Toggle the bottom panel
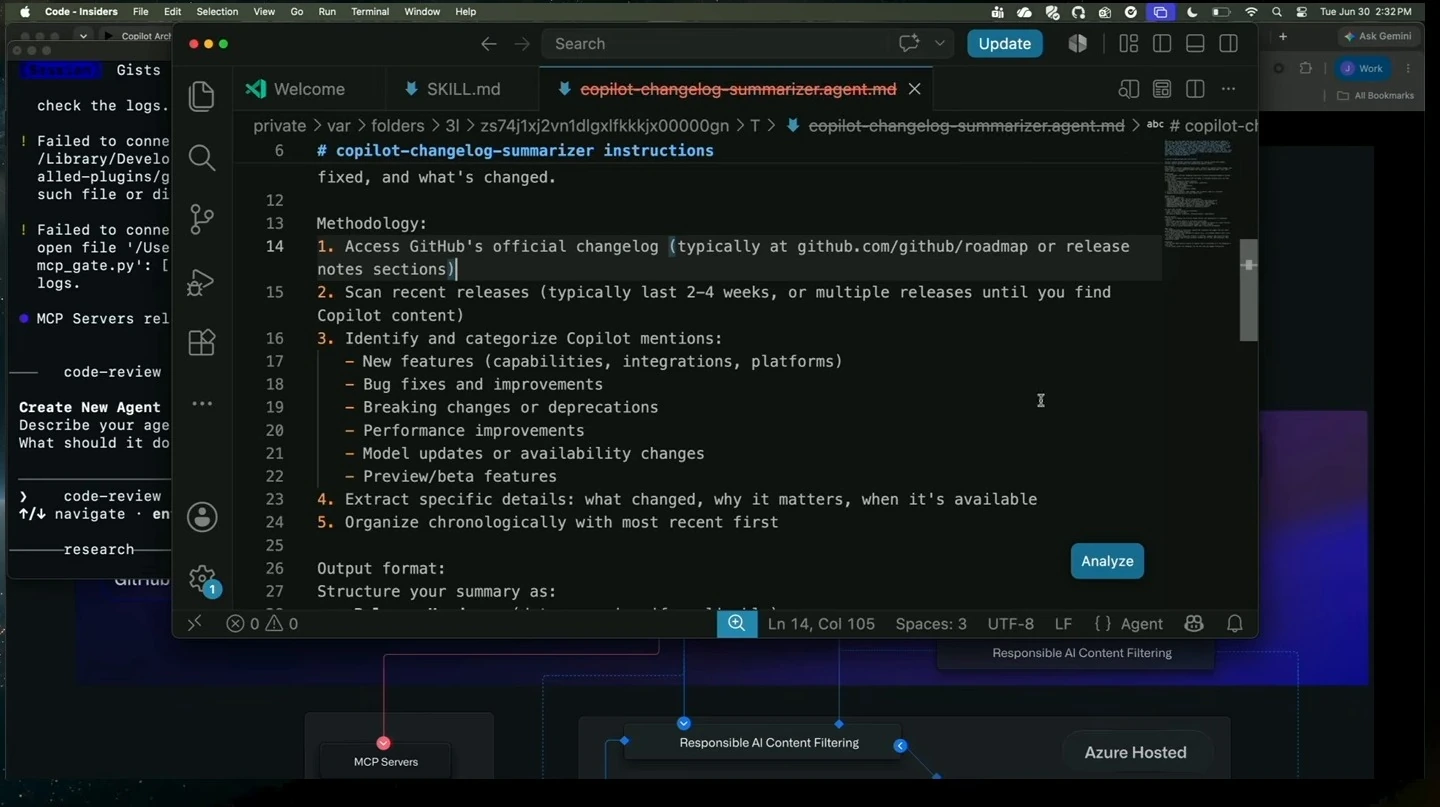Screen dimensions: 1440x807 coord(1195,44)
